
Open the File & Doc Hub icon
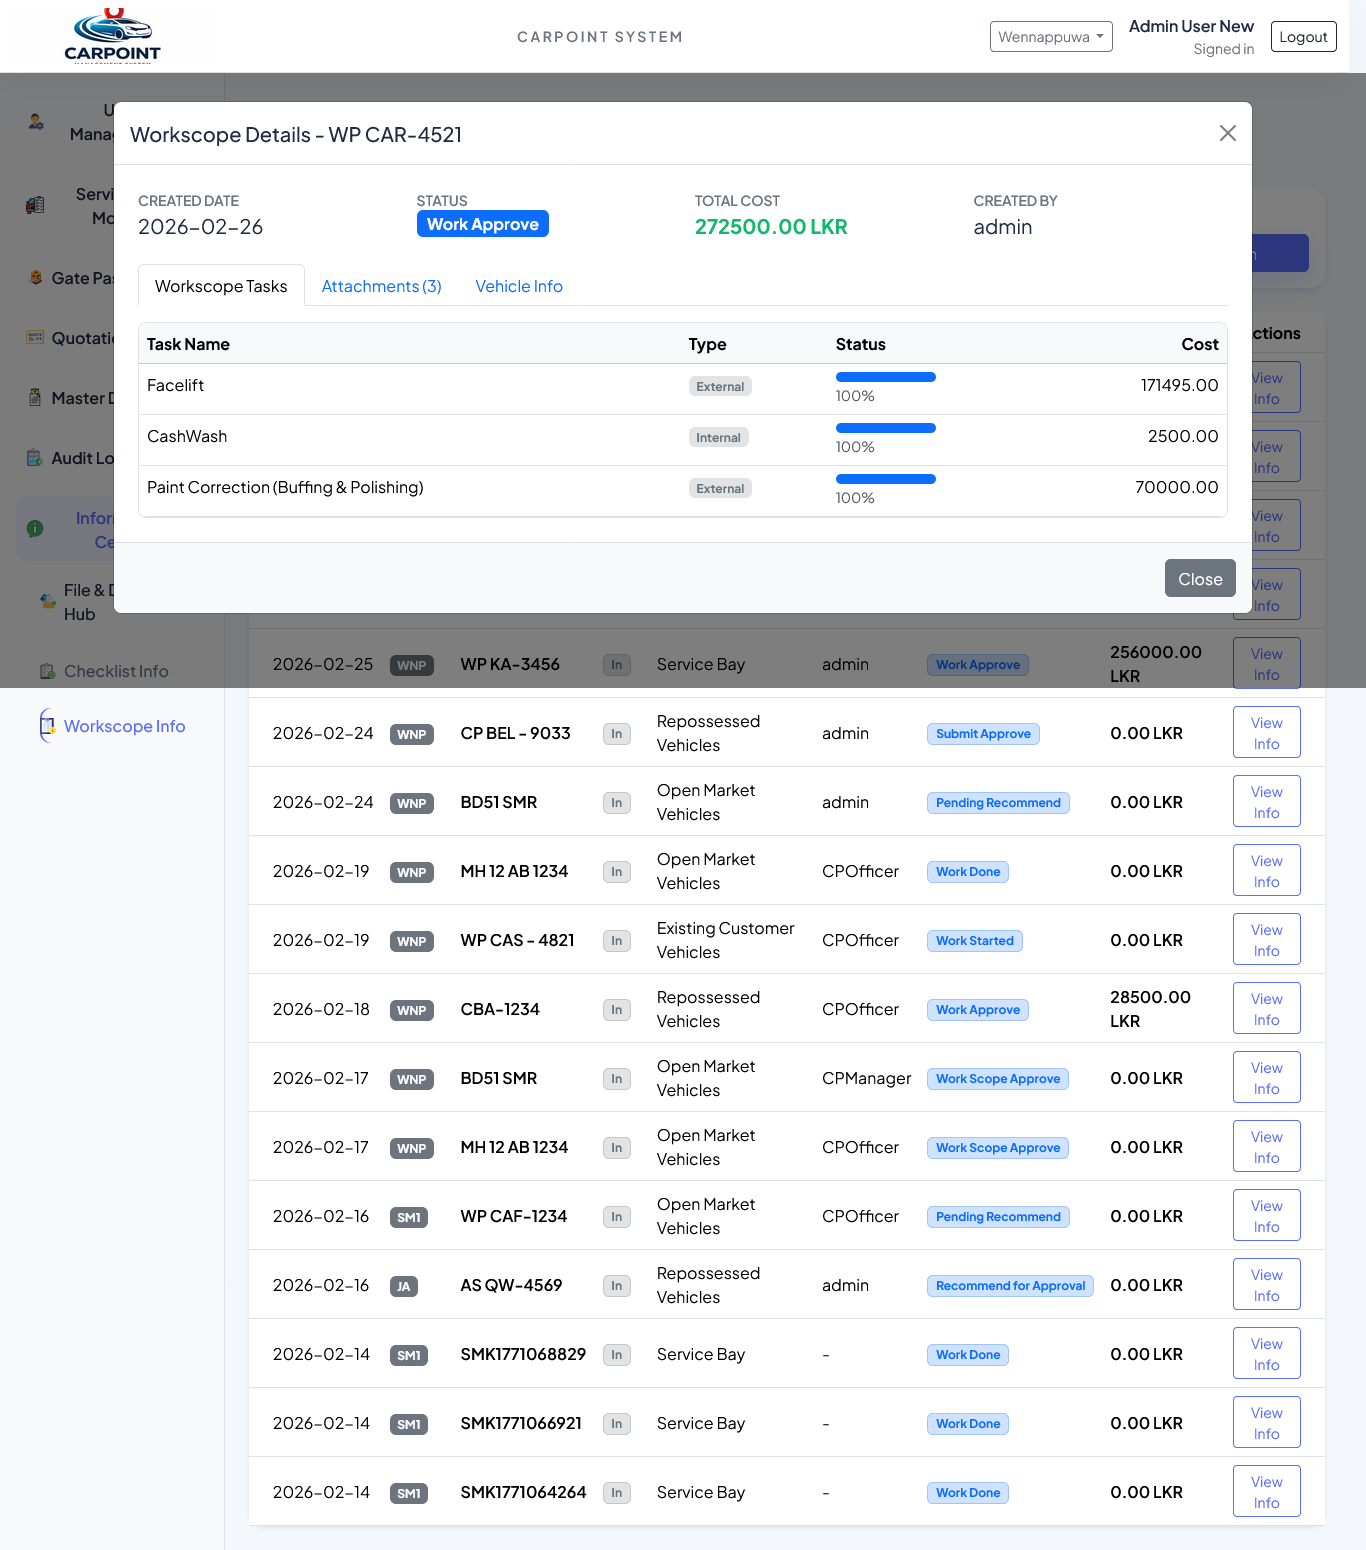coord(47,601)
